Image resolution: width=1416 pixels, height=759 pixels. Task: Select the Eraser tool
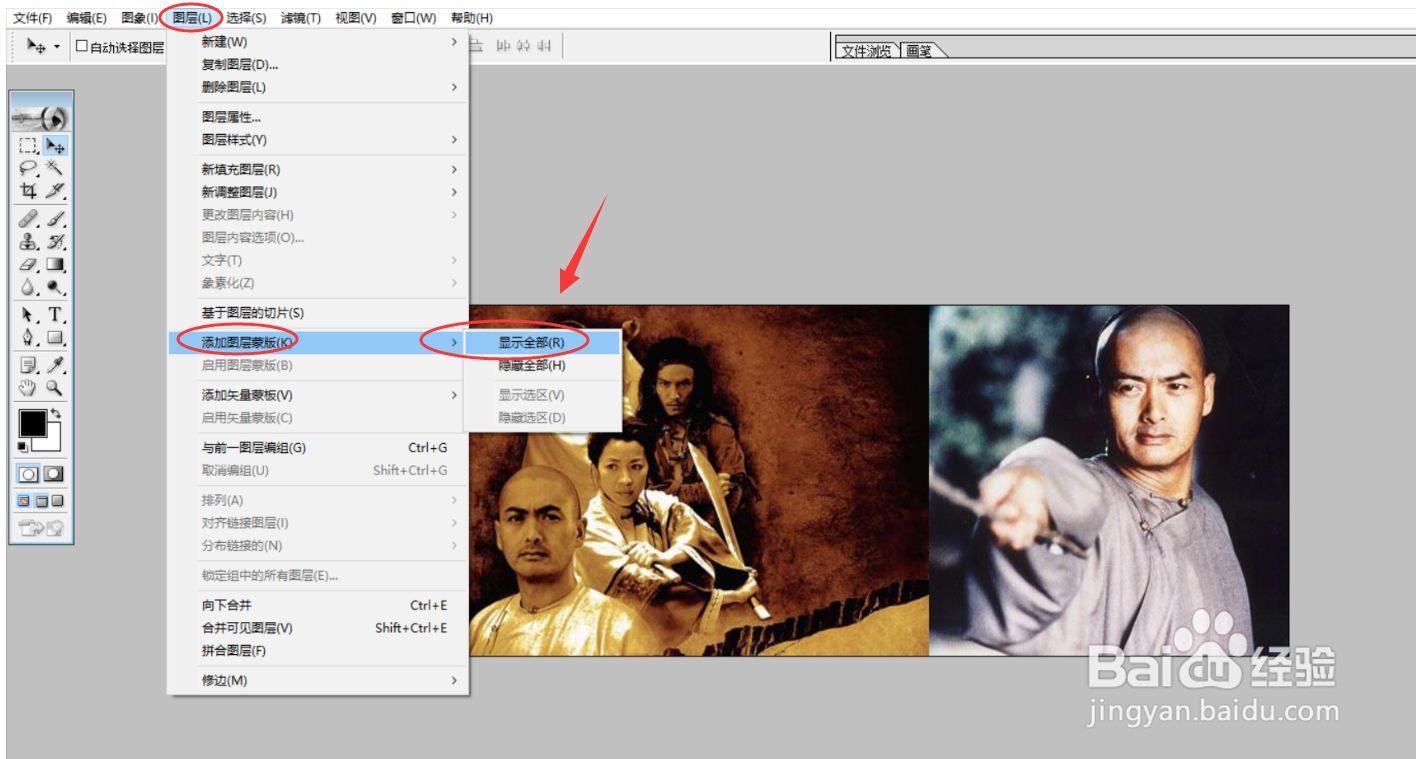[x=28, y=264]
